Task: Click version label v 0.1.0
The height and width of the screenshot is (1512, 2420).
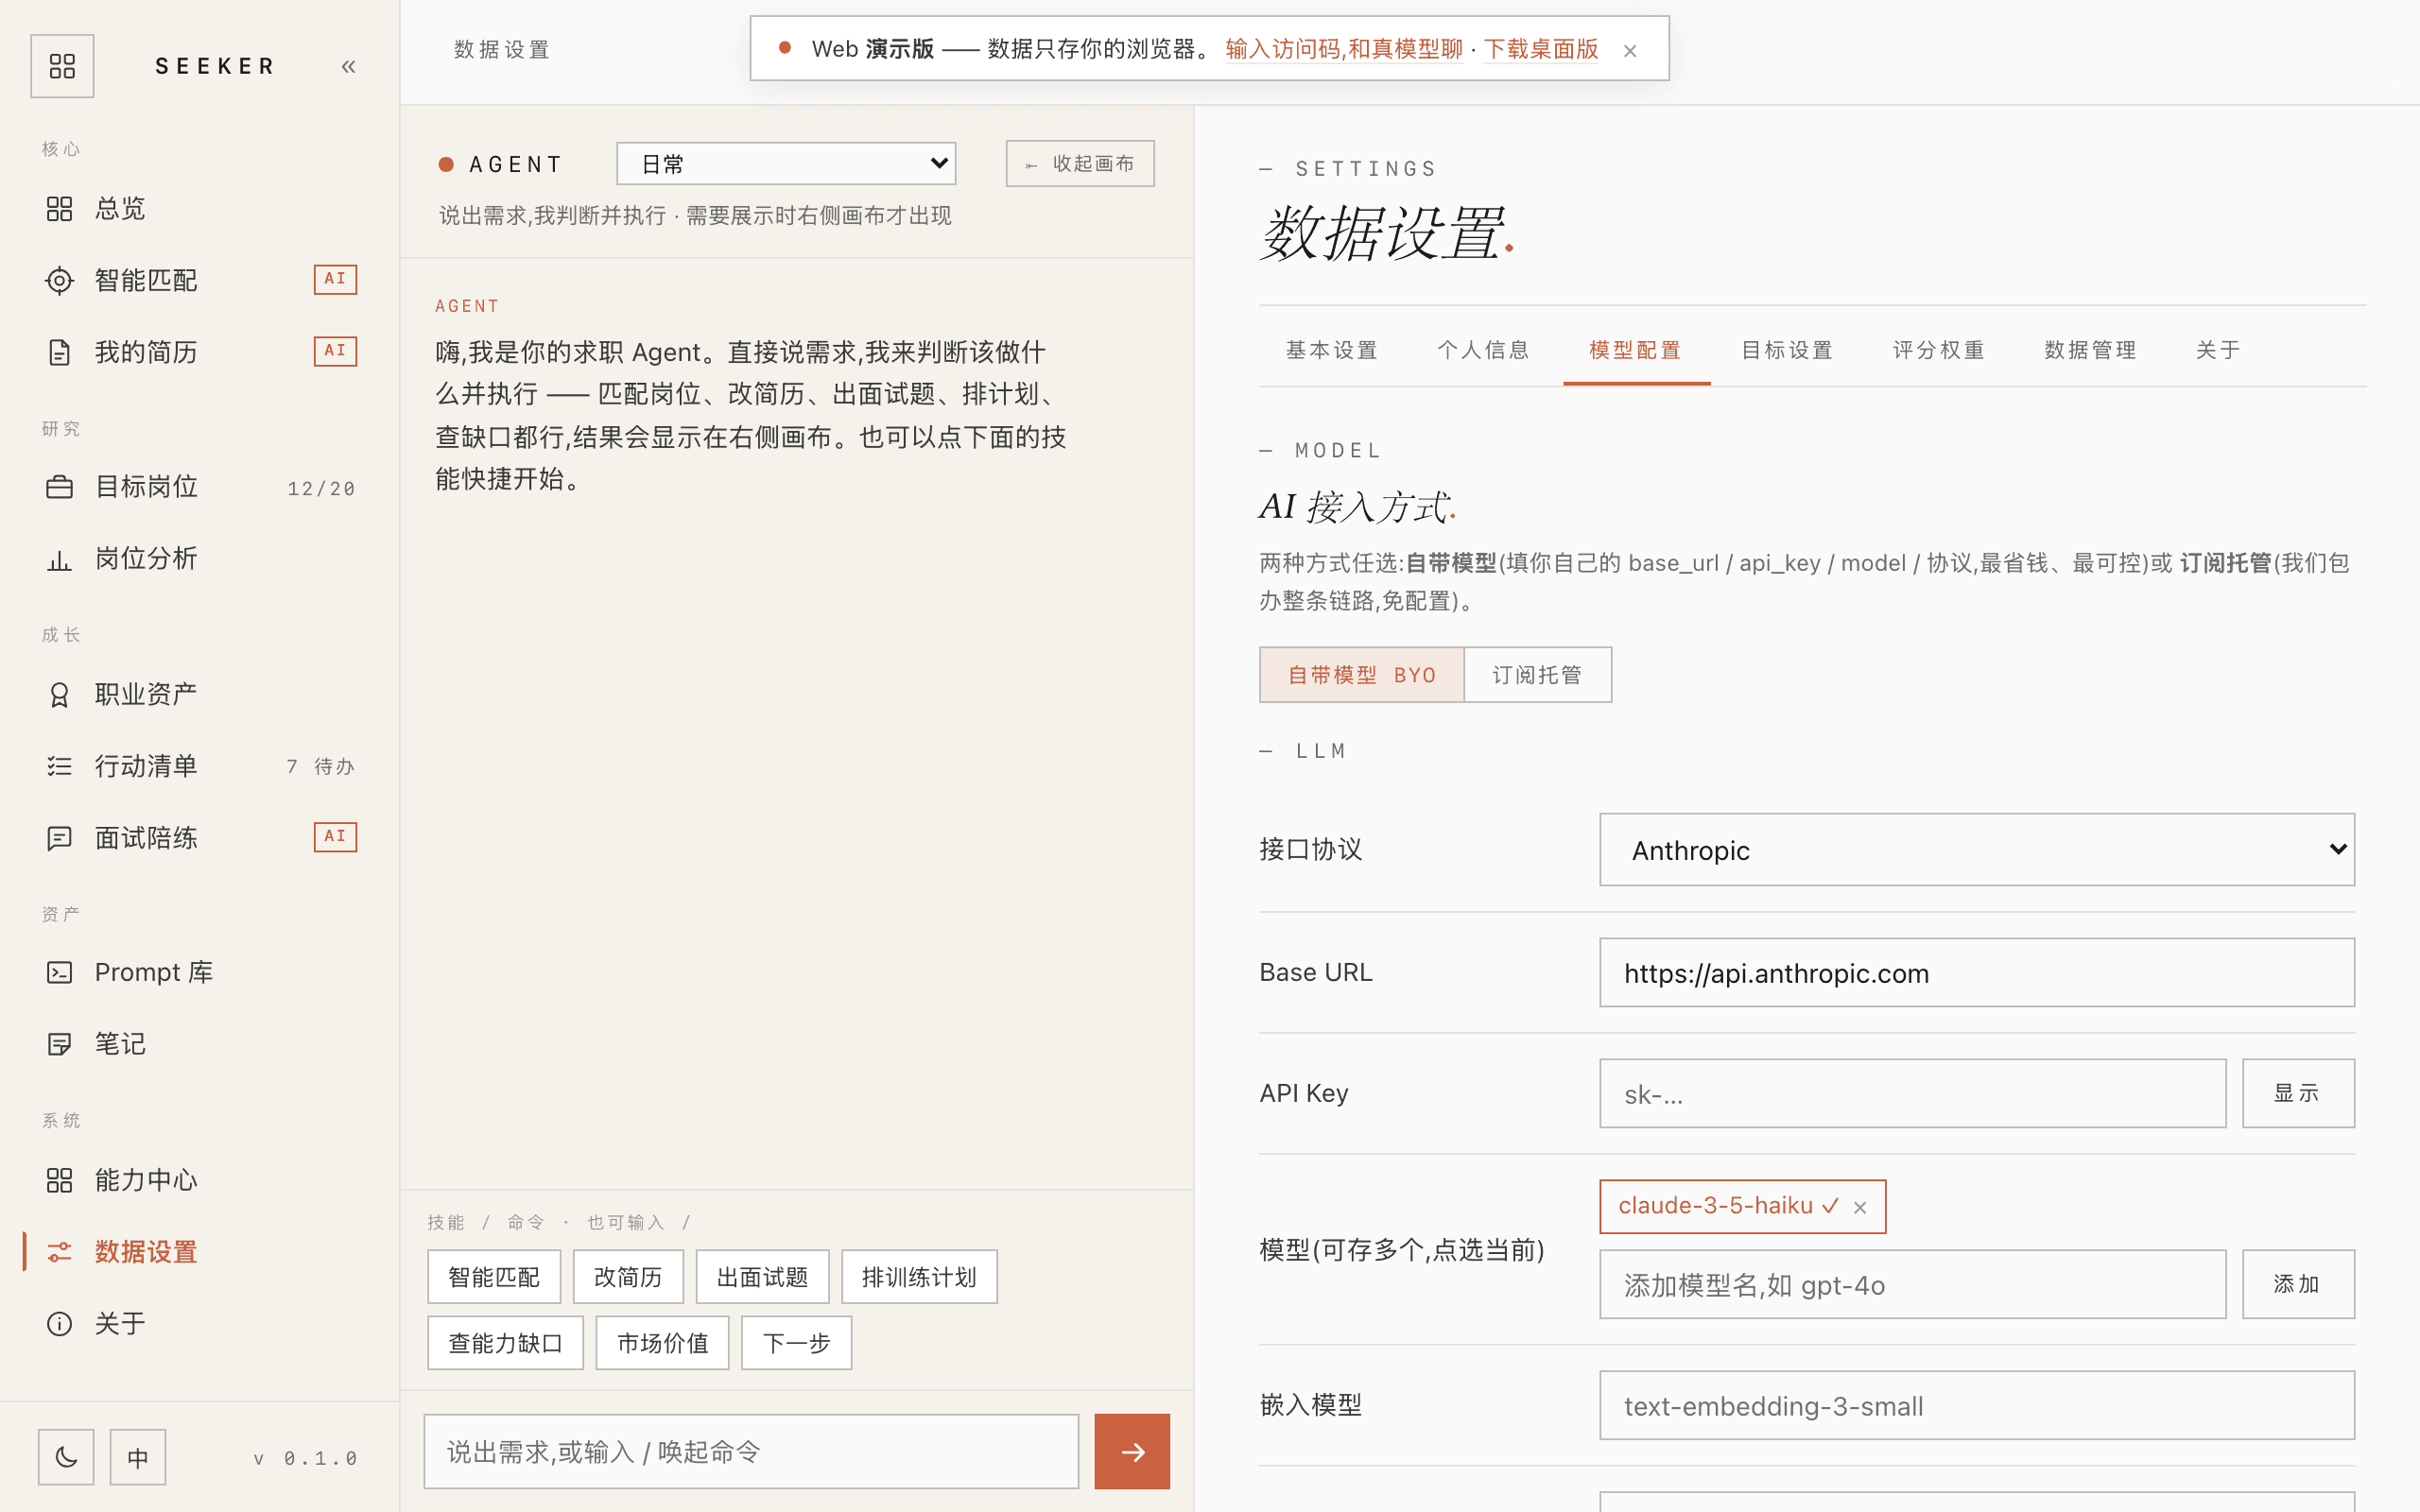Action: click(x=305, y=1458)
